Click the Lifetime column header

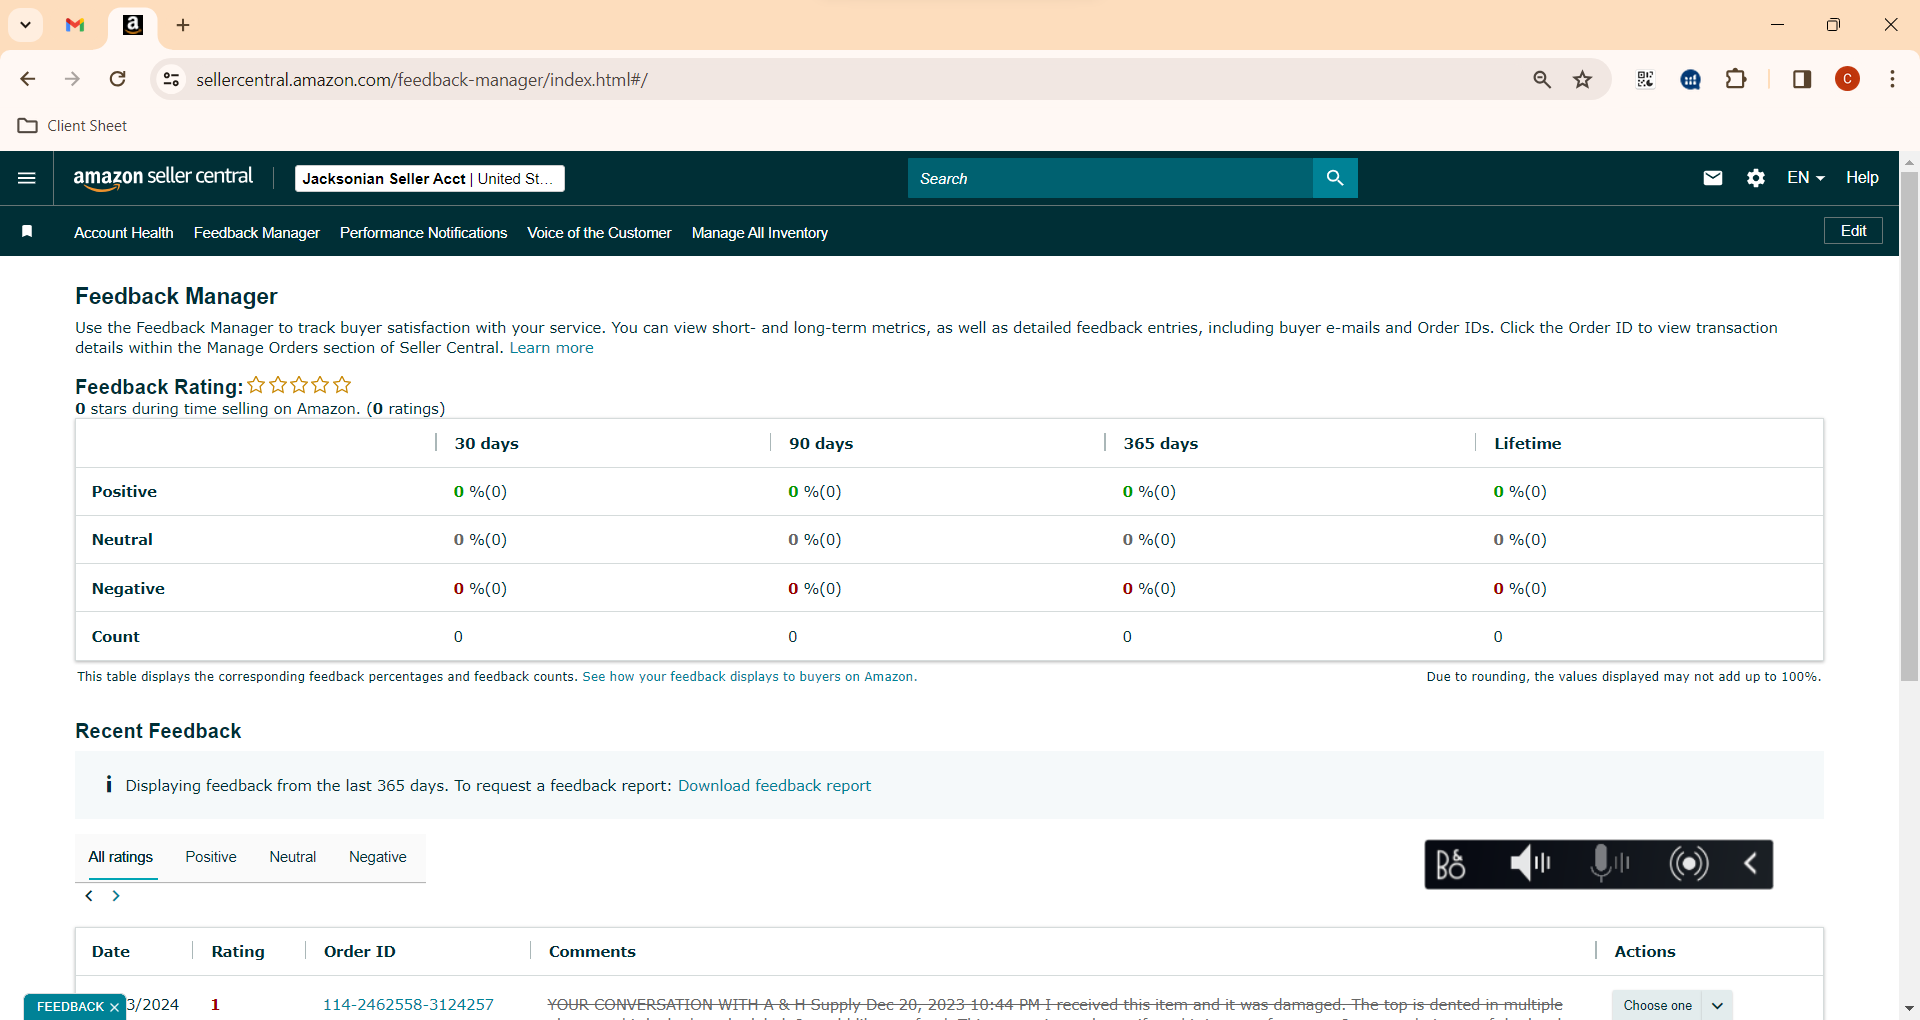[x=1527, y=444]
